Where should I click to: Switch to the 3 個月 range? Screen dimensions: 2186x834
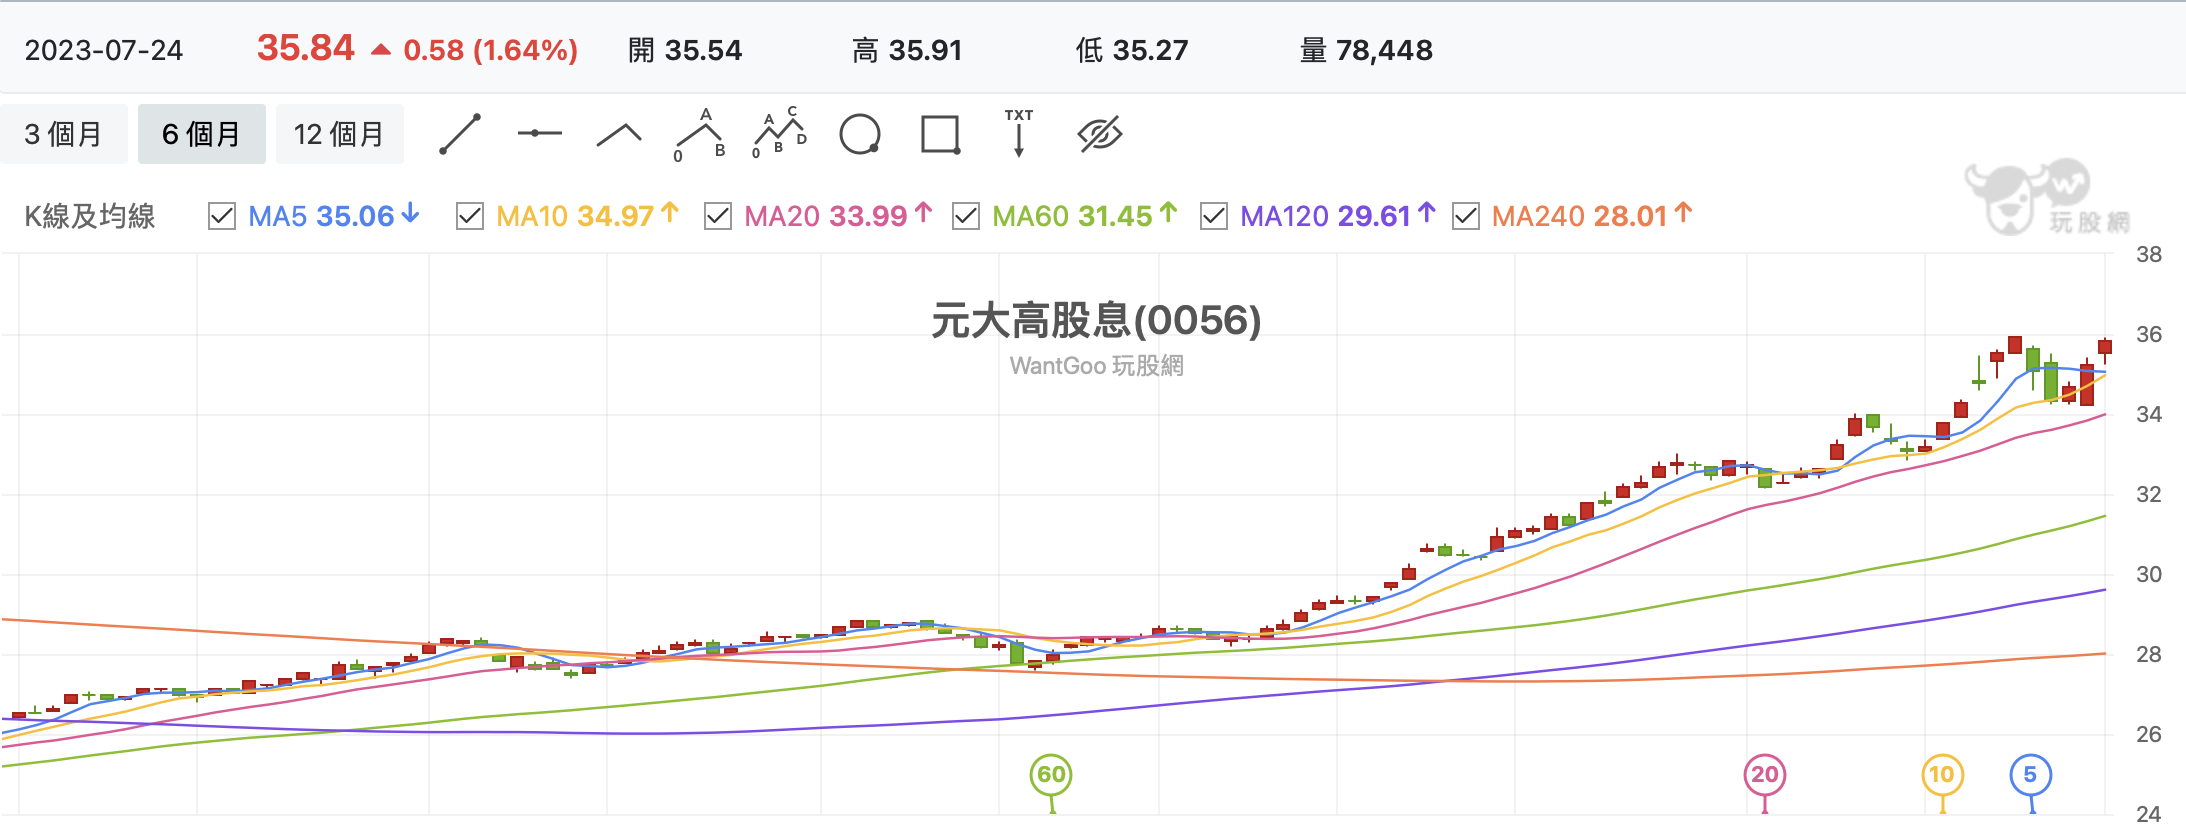point(64,134)
